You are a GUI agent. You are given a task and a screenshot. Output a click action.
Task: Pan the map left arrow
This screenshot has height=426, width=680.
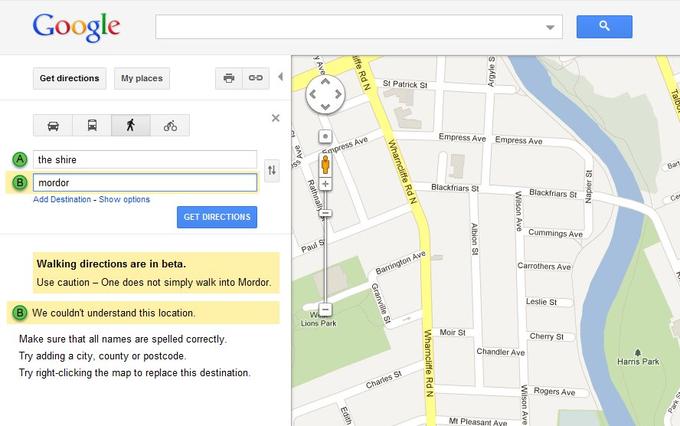(x=312, y=94)
